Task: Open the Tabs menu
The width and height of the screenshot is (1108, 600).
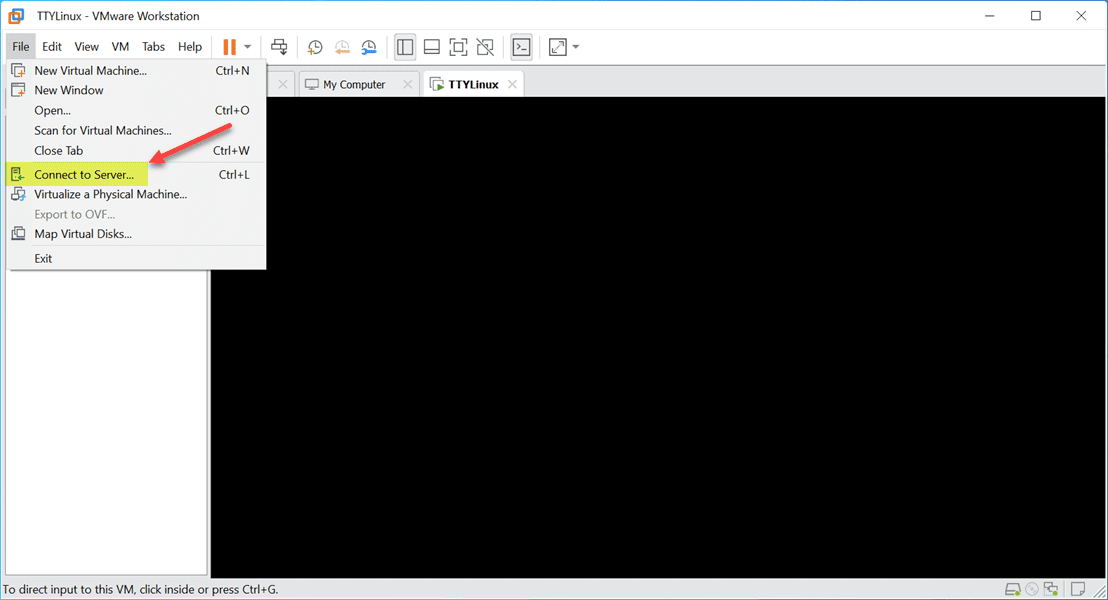Action: tap(153, 47)
